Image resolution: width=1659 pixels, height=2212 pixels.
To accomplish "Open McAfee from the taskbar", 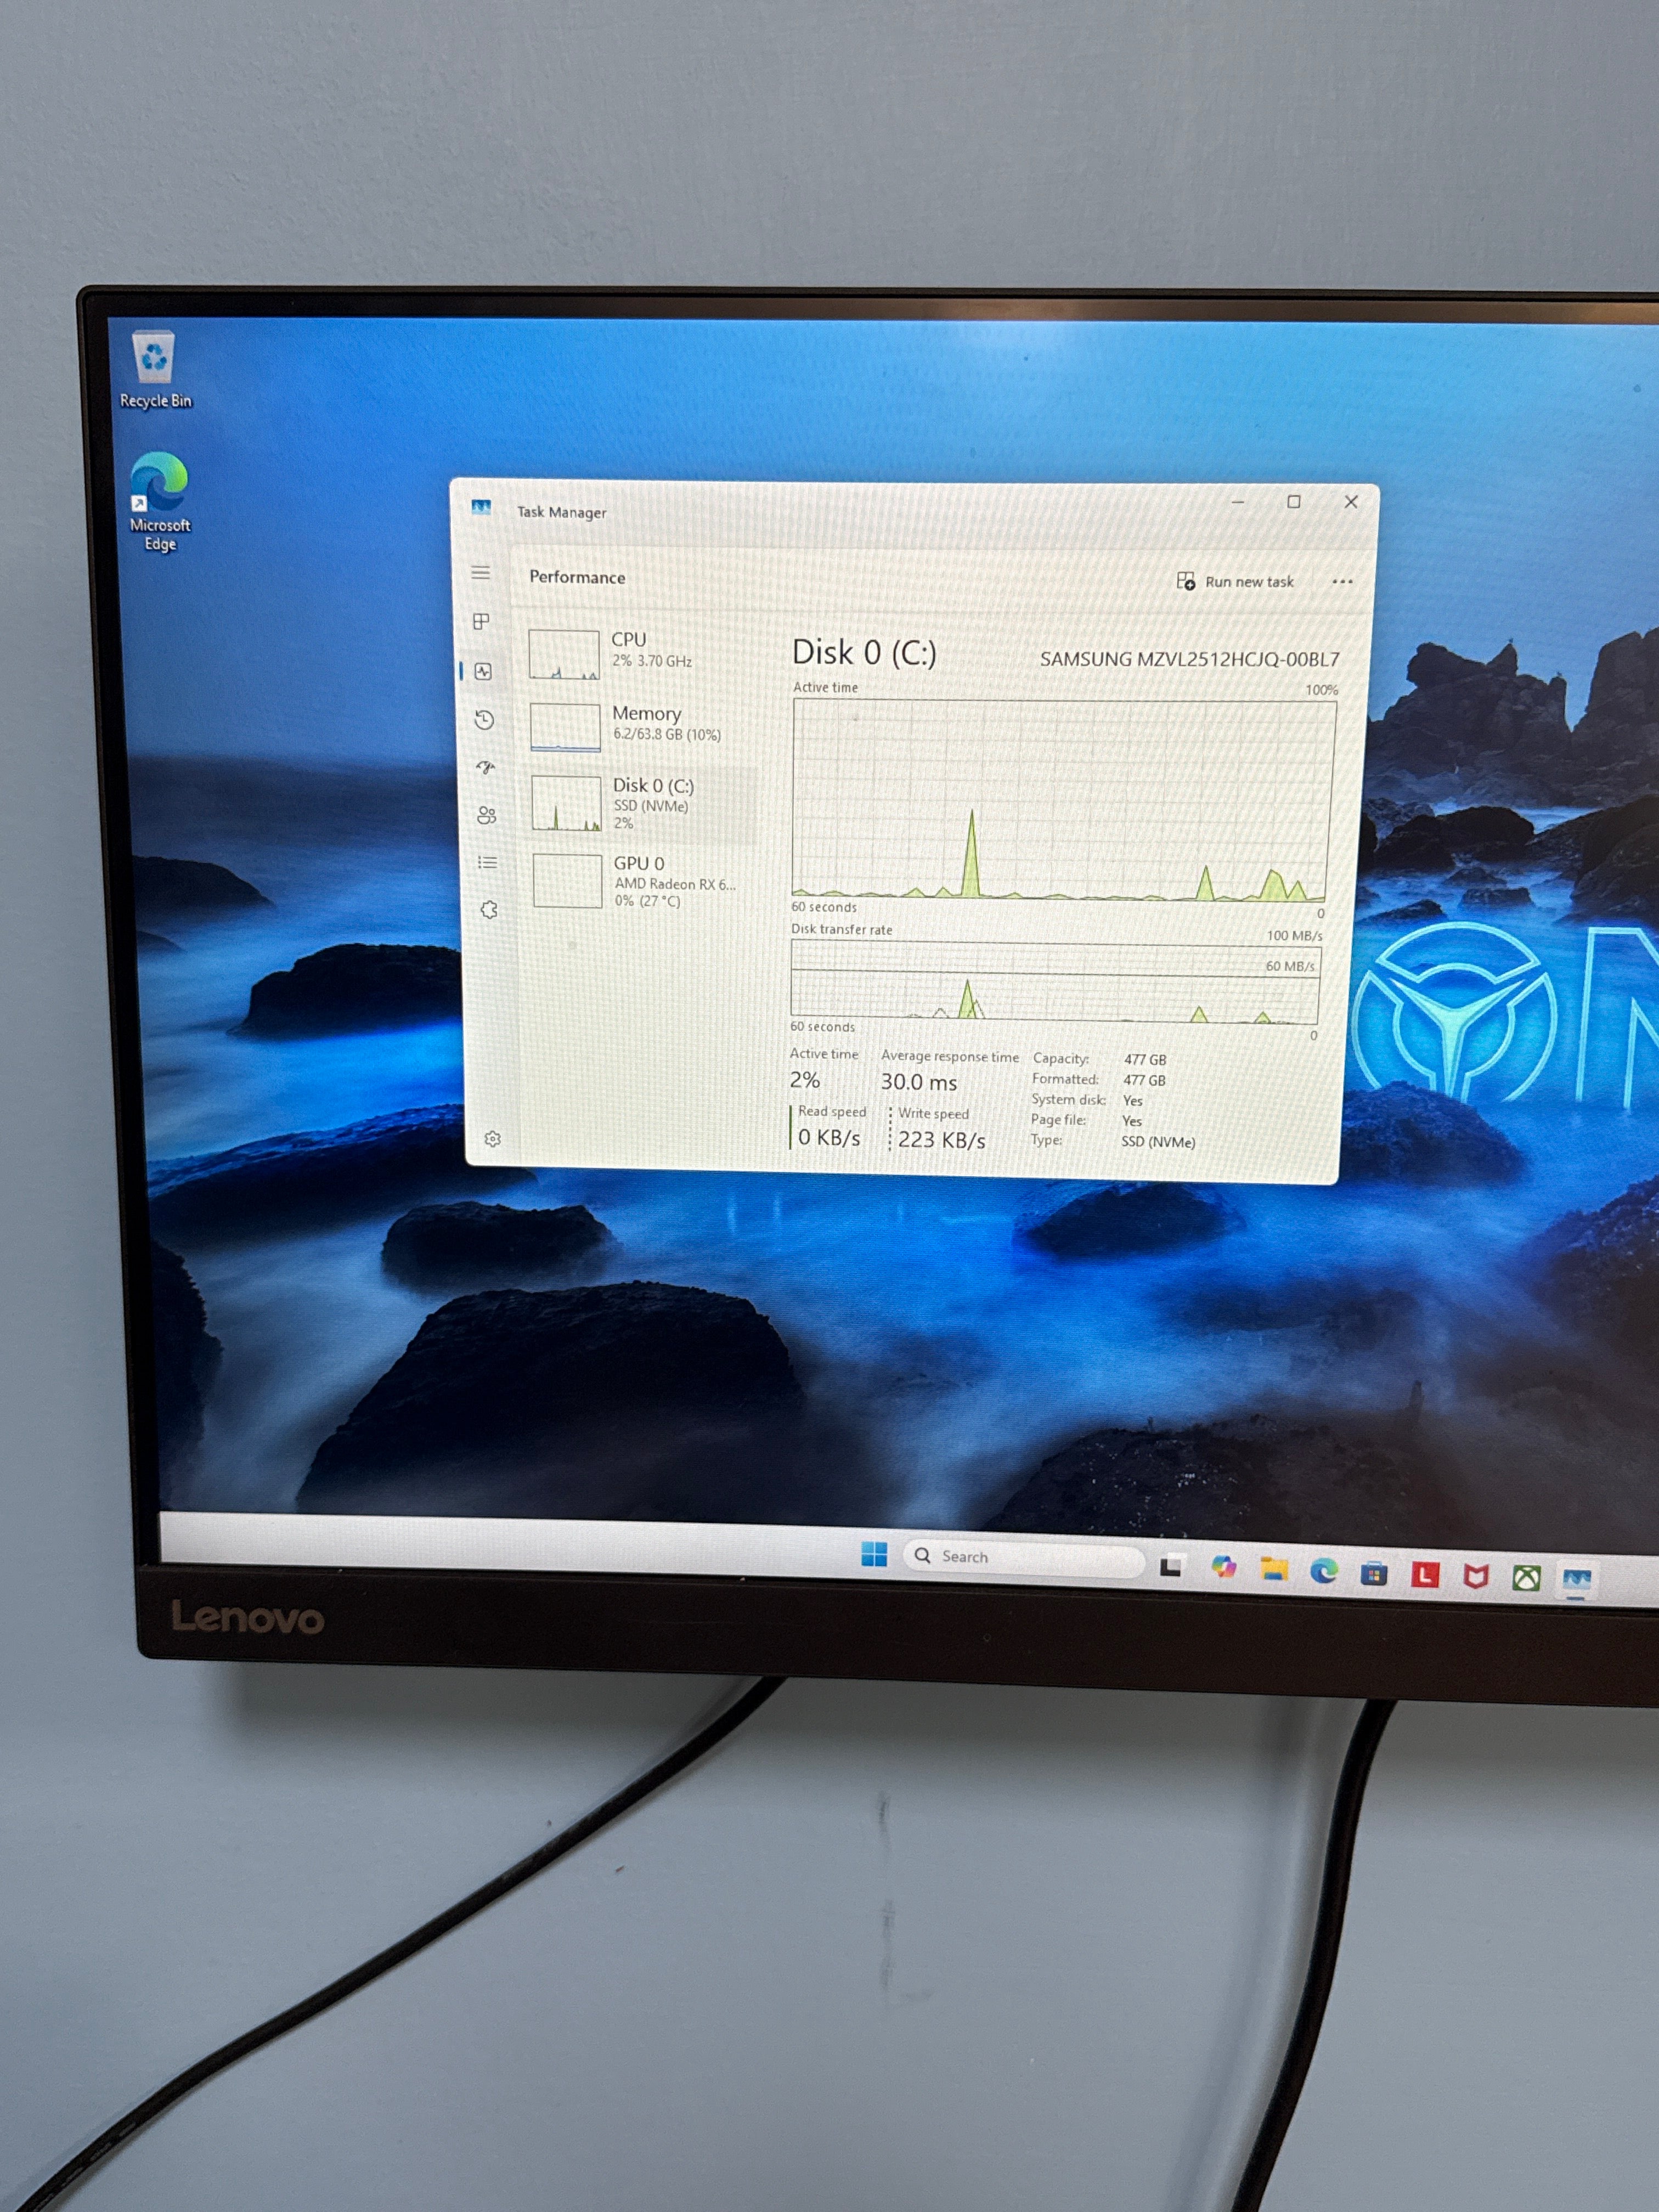I will pos(1476,1577).
